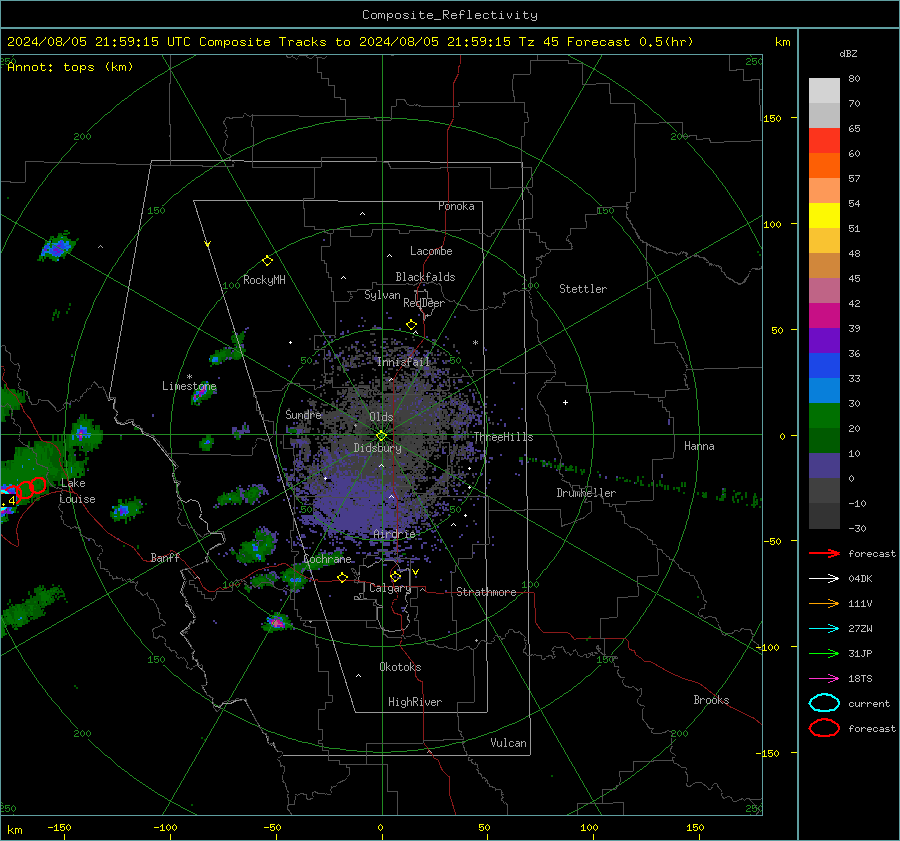This screenshot has height=841, width=900.
Task: Click the Limestone label
Action: tap(189, 386)
